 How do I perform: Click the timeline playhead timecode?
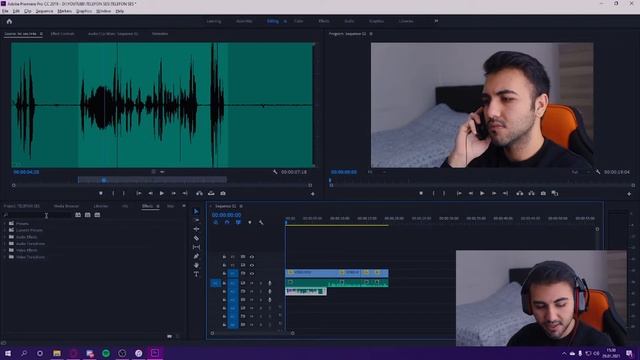point(227,215)
